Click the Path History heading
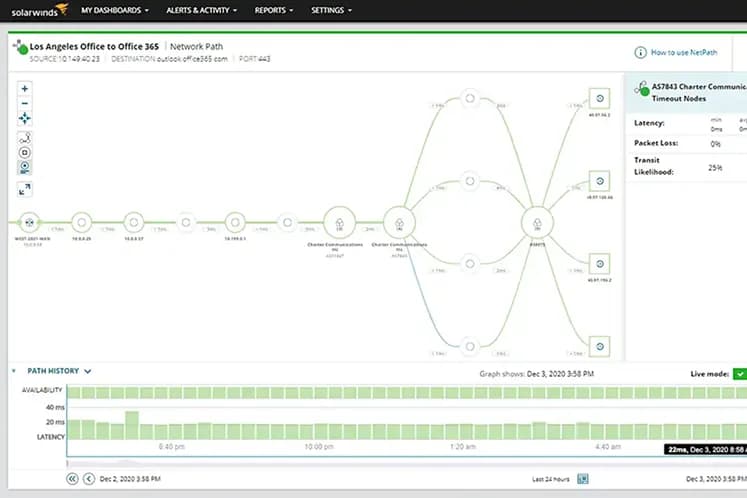 pos(53,371)
